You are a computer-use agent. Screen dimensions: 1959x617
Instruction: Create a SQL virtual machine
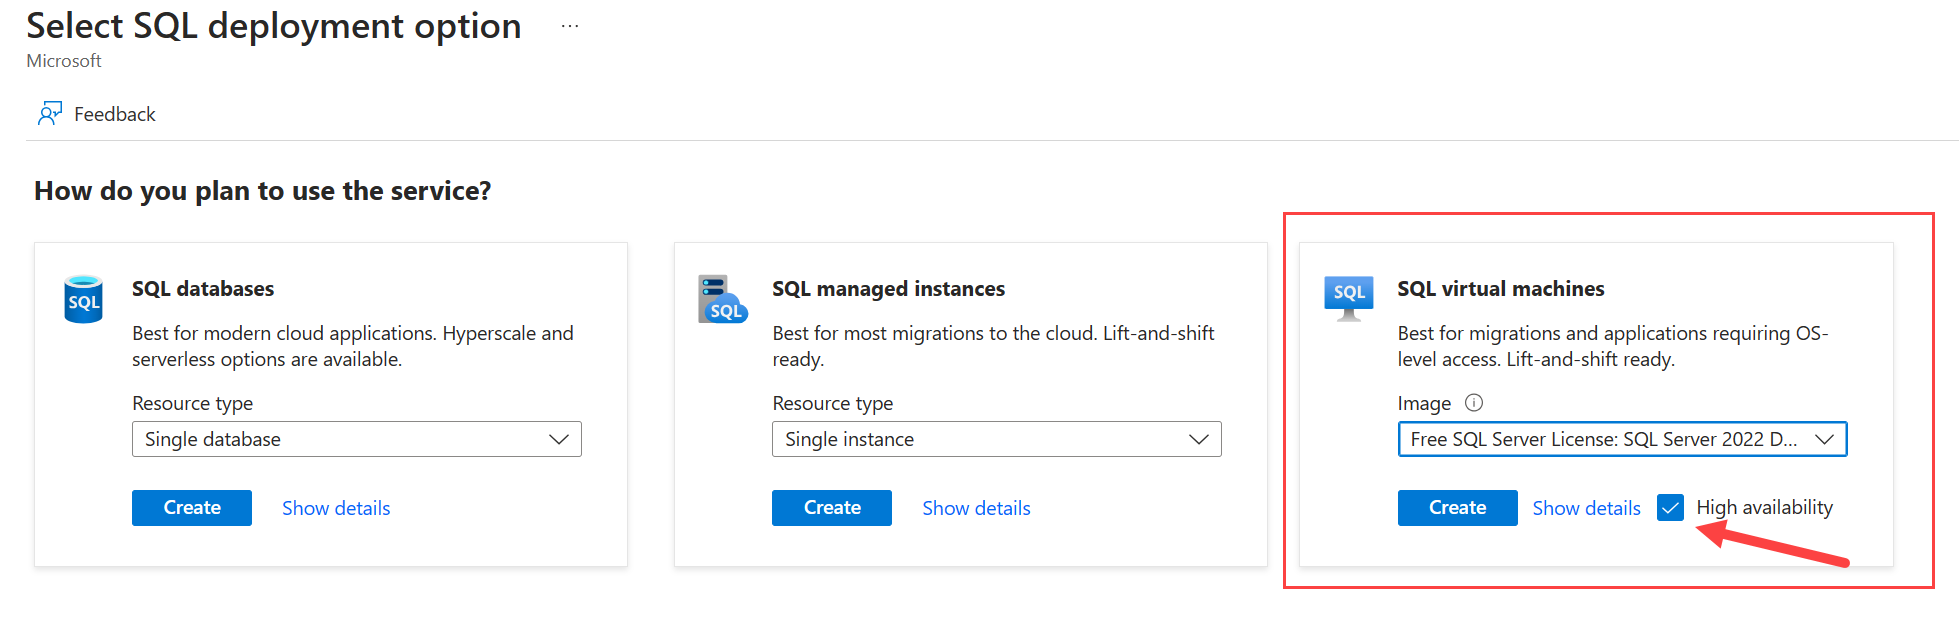click(1457, 508)
